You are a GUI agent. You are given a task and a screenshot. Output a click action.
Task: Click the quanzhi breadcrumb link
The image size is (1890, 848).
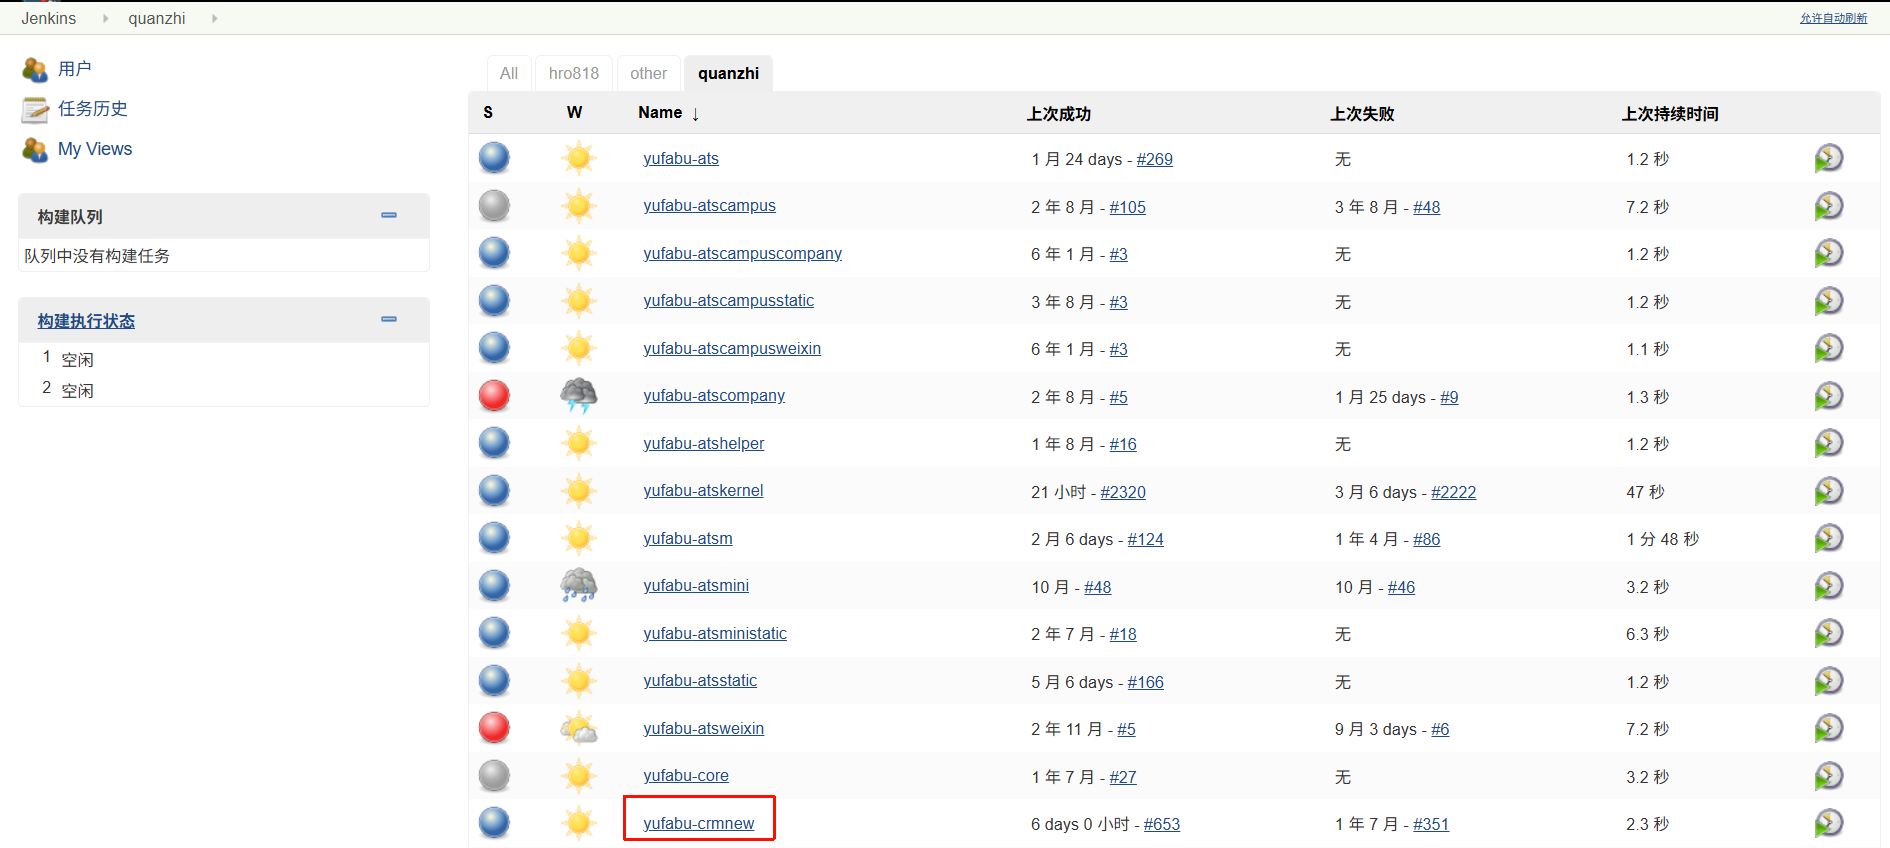click(x=157, y=18)
